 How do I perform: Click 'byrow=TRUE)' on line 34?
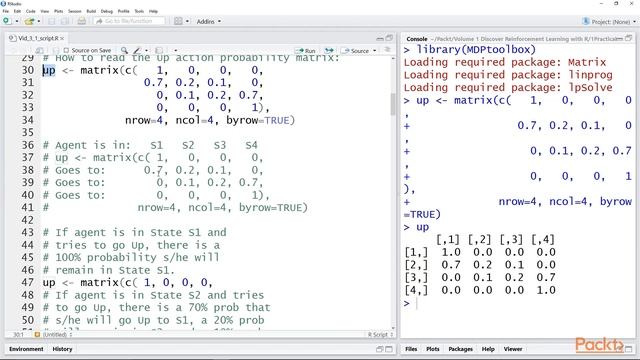(260, 120)
